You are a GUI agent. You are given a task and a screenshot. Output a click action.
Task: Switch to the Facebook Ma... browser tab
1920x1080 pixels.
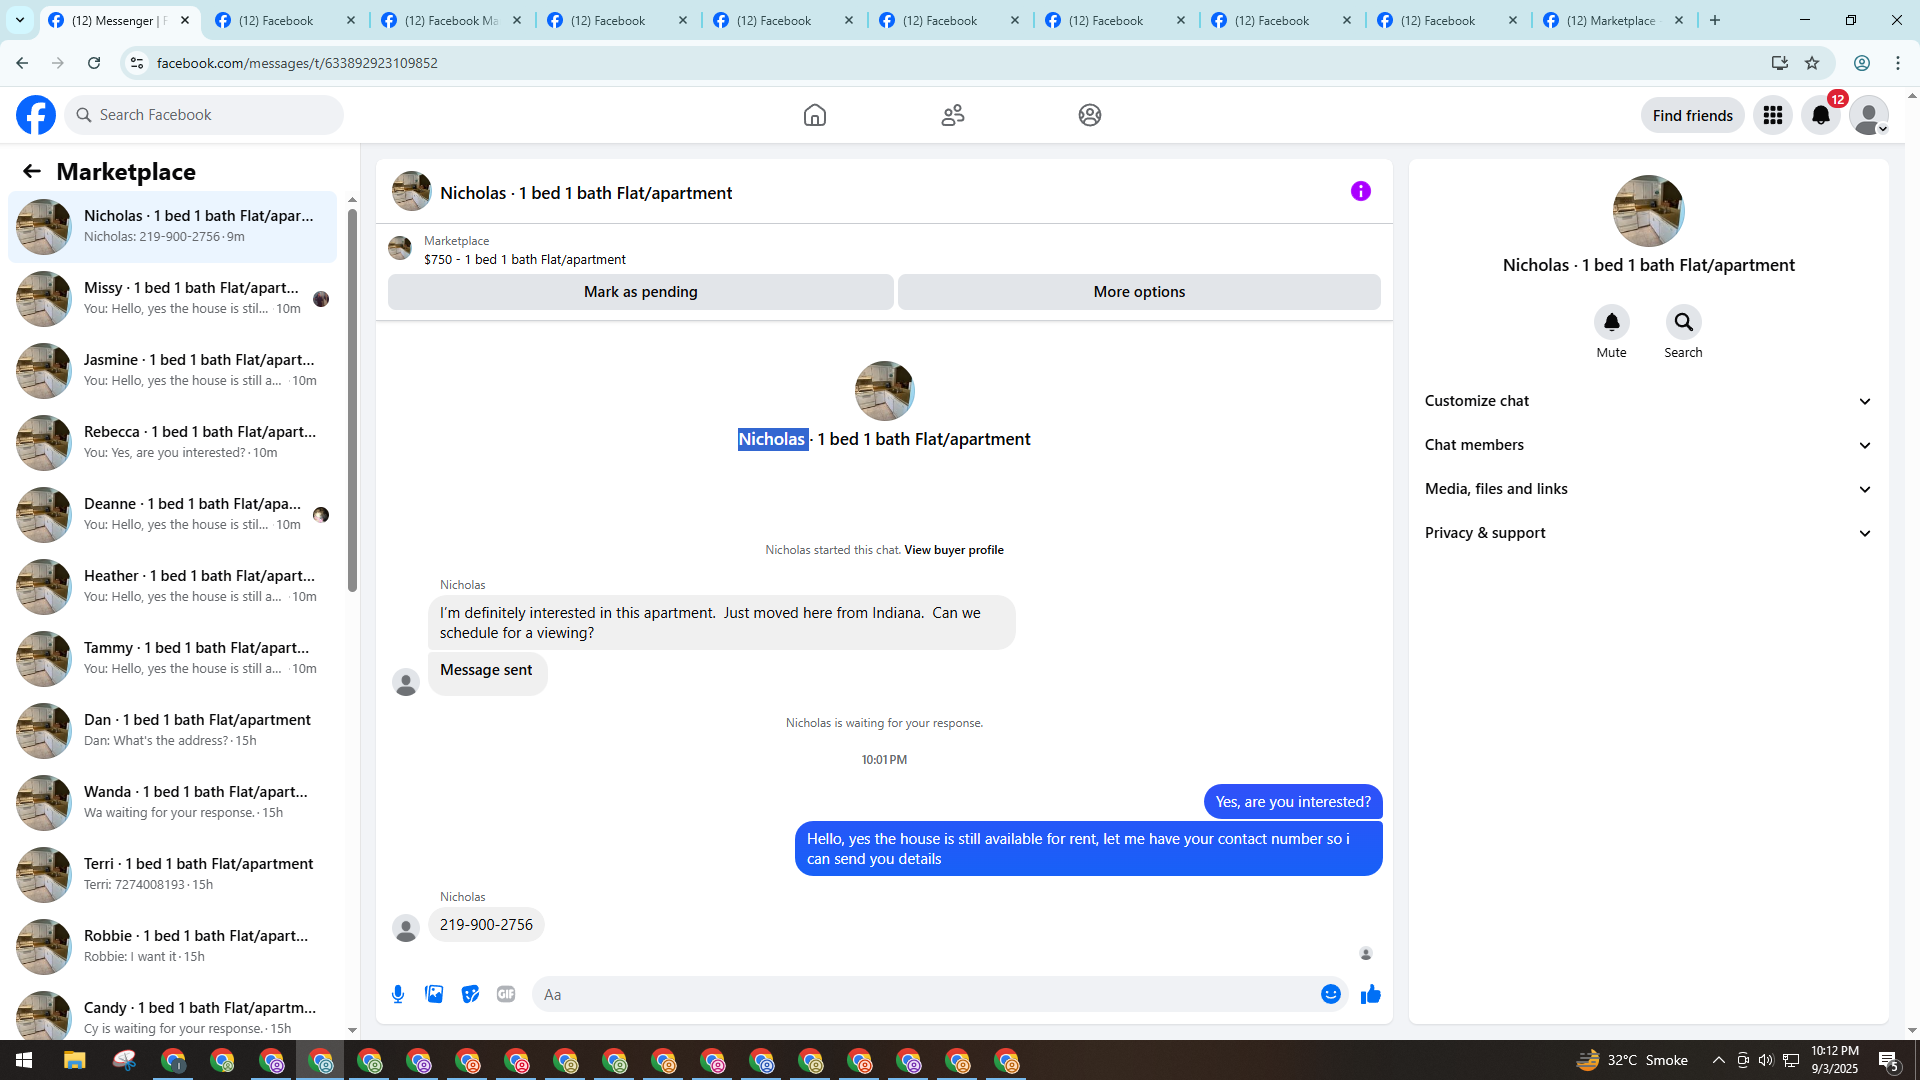tap(452, 20)
